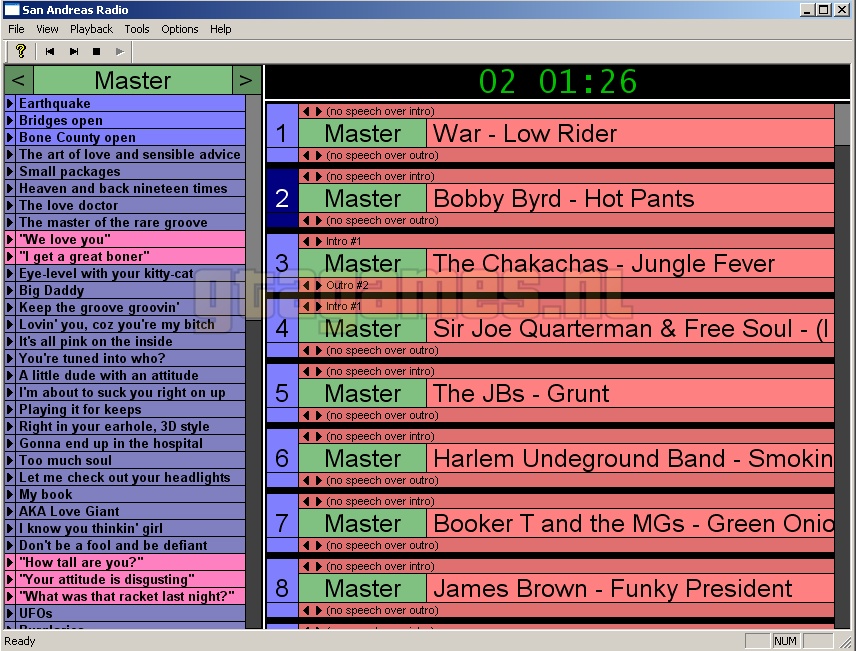Select "Heaven and back nineteen times" entry
Viewport: 856px width, 651px height.
[x=130, y=188]
